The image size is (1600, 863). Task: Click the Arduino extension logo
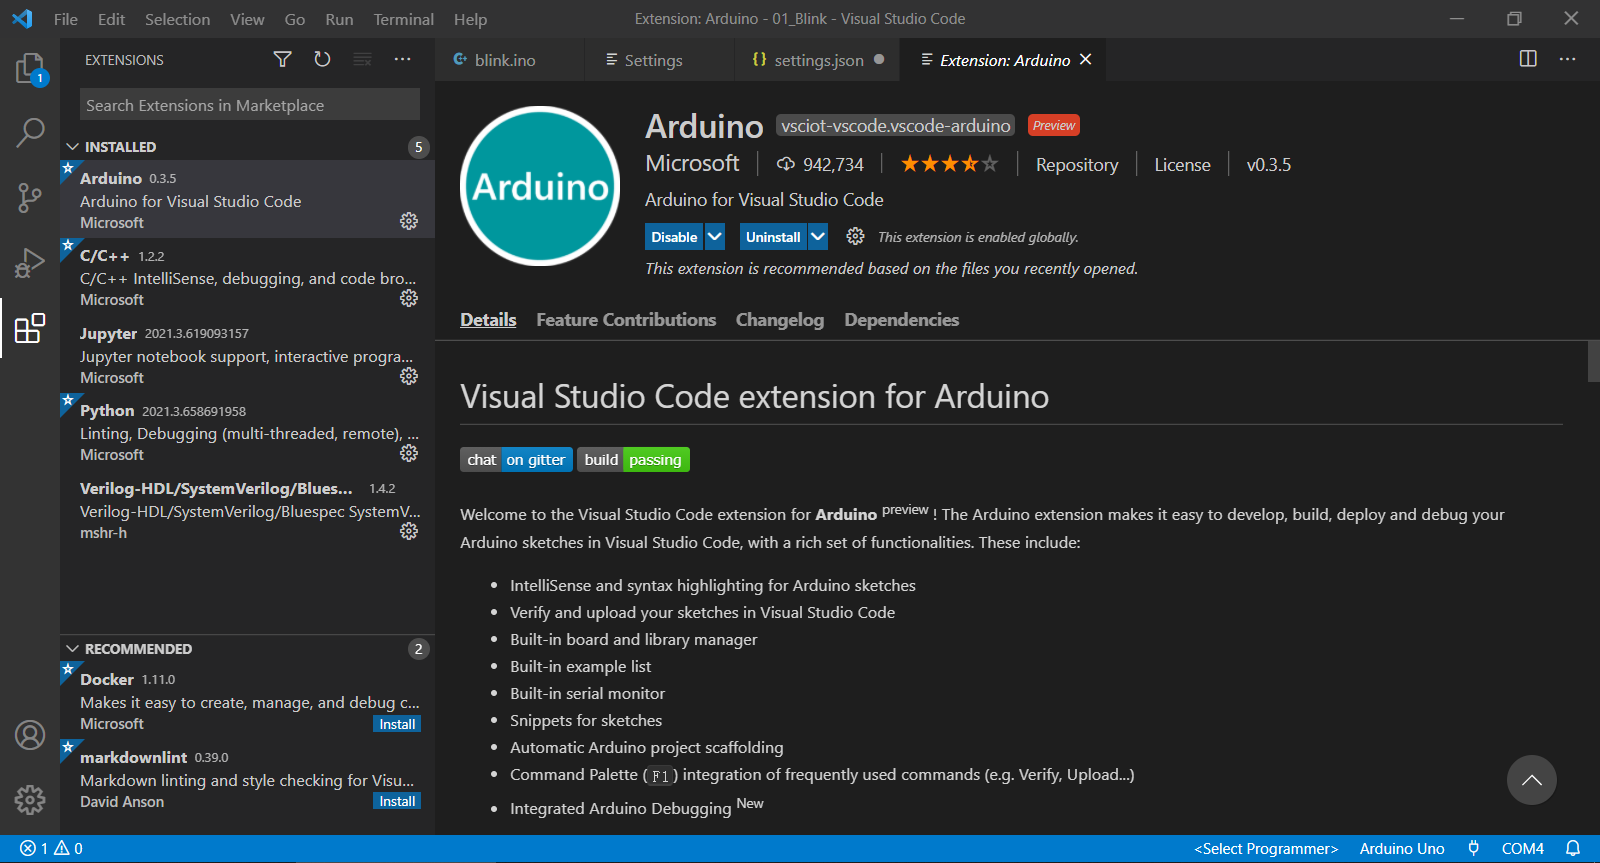coord(540,186)
